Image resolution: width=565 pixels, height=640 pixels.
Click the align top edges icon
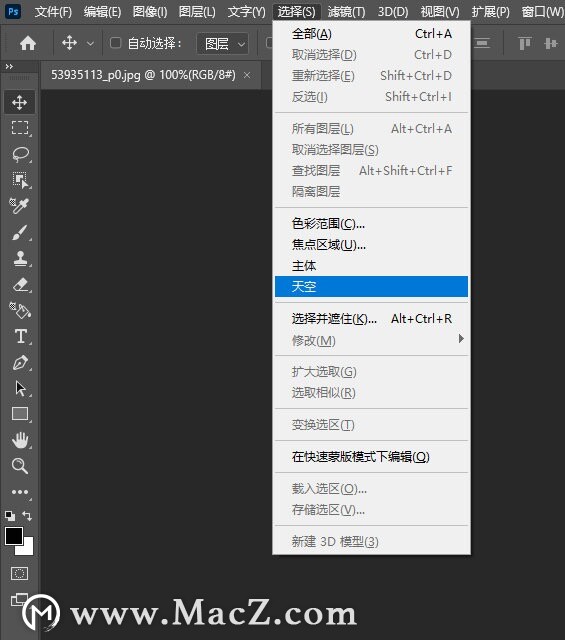[525, 43]
